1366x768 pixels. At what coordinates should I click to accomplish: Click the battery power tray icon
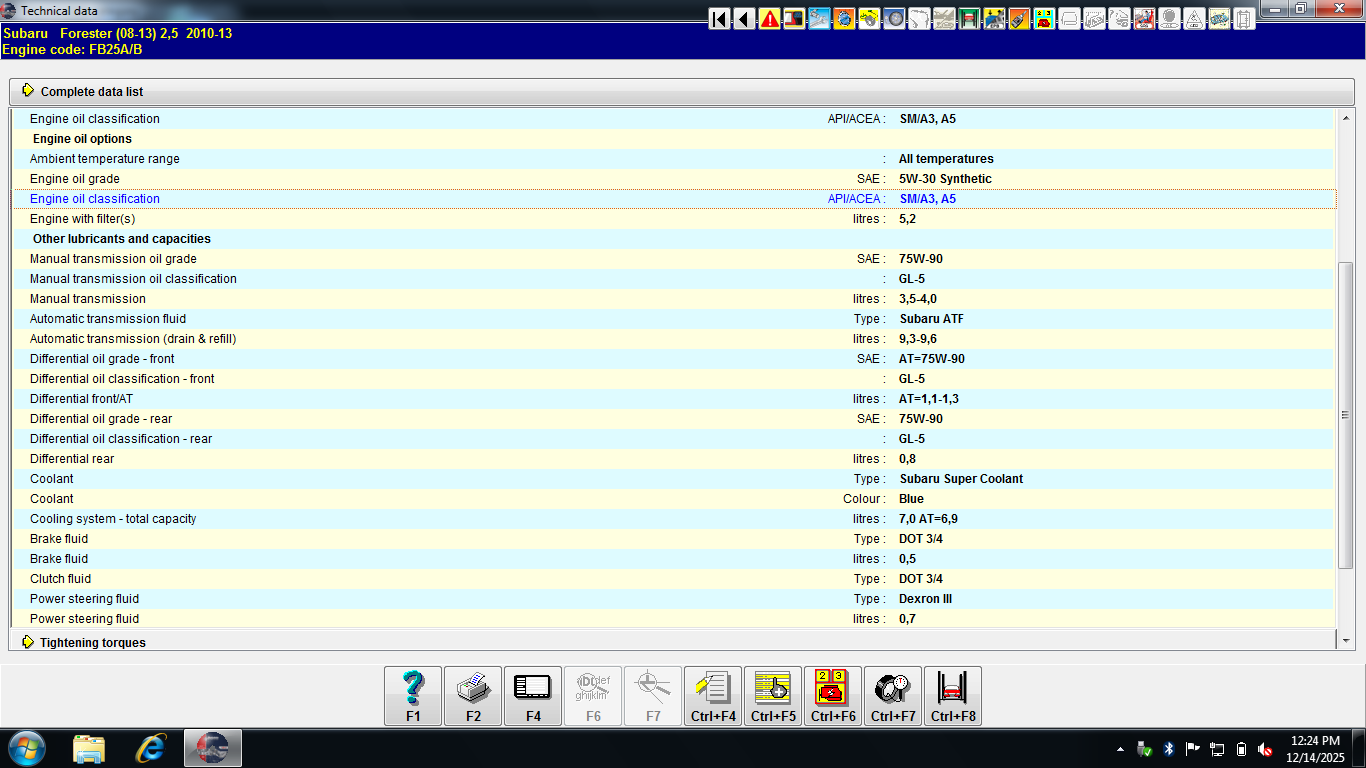[x=1241, y=749]
